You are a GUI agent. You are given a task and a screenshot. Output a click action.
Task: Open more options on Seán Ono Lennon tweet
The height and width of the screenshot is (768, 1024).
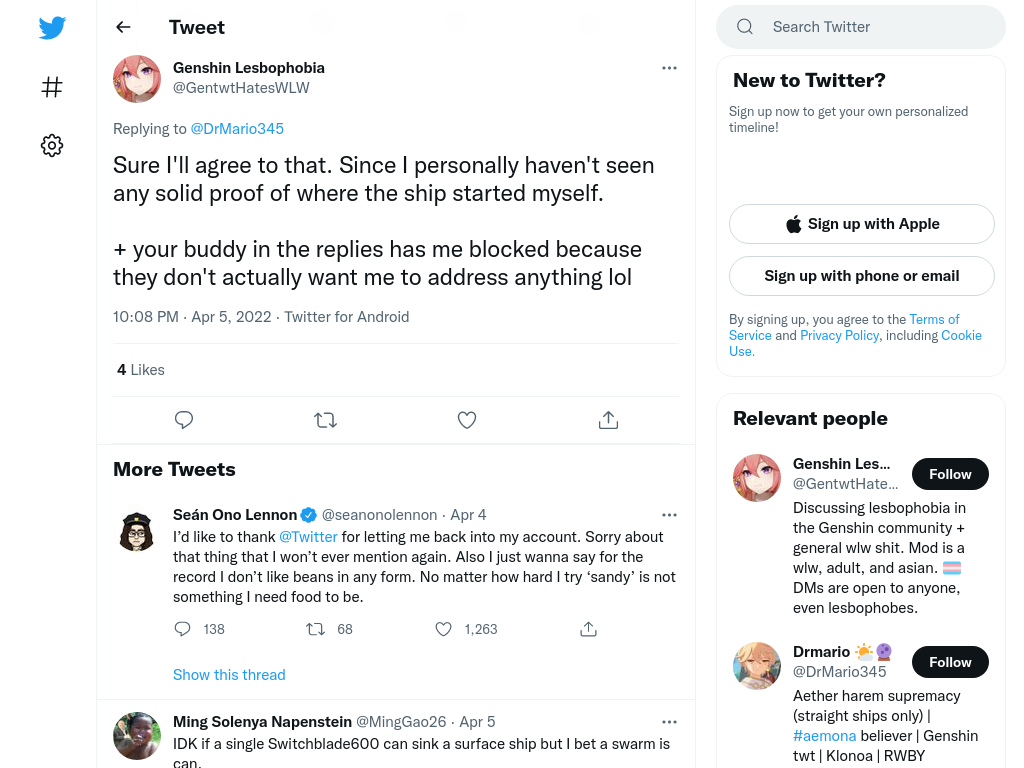pyautogui.click(x=669, y=515)
